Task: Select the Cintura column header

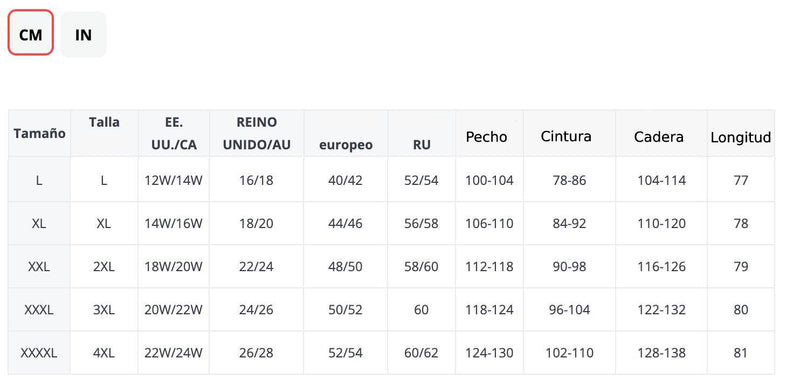Action: [x=566, y=136]
